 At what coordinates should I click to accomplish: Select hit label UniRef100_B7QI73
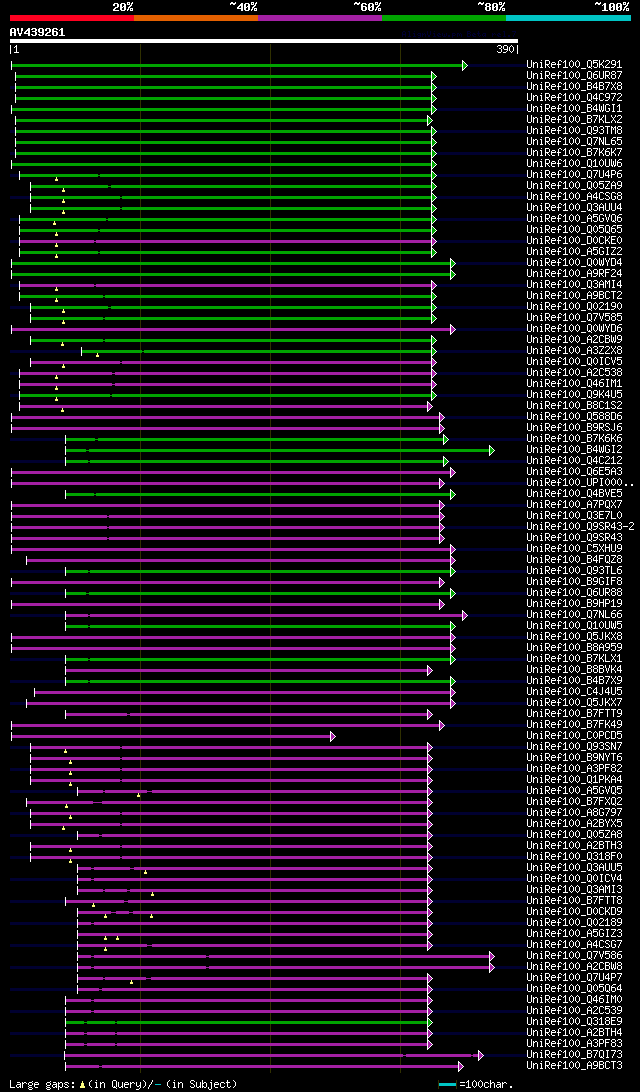pos(575,1054)
